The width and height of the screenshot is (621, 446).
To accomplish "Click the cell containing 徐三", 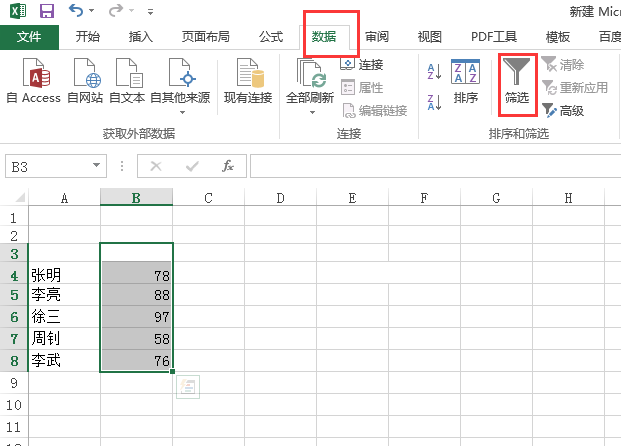I will click(x=64, y=316).
